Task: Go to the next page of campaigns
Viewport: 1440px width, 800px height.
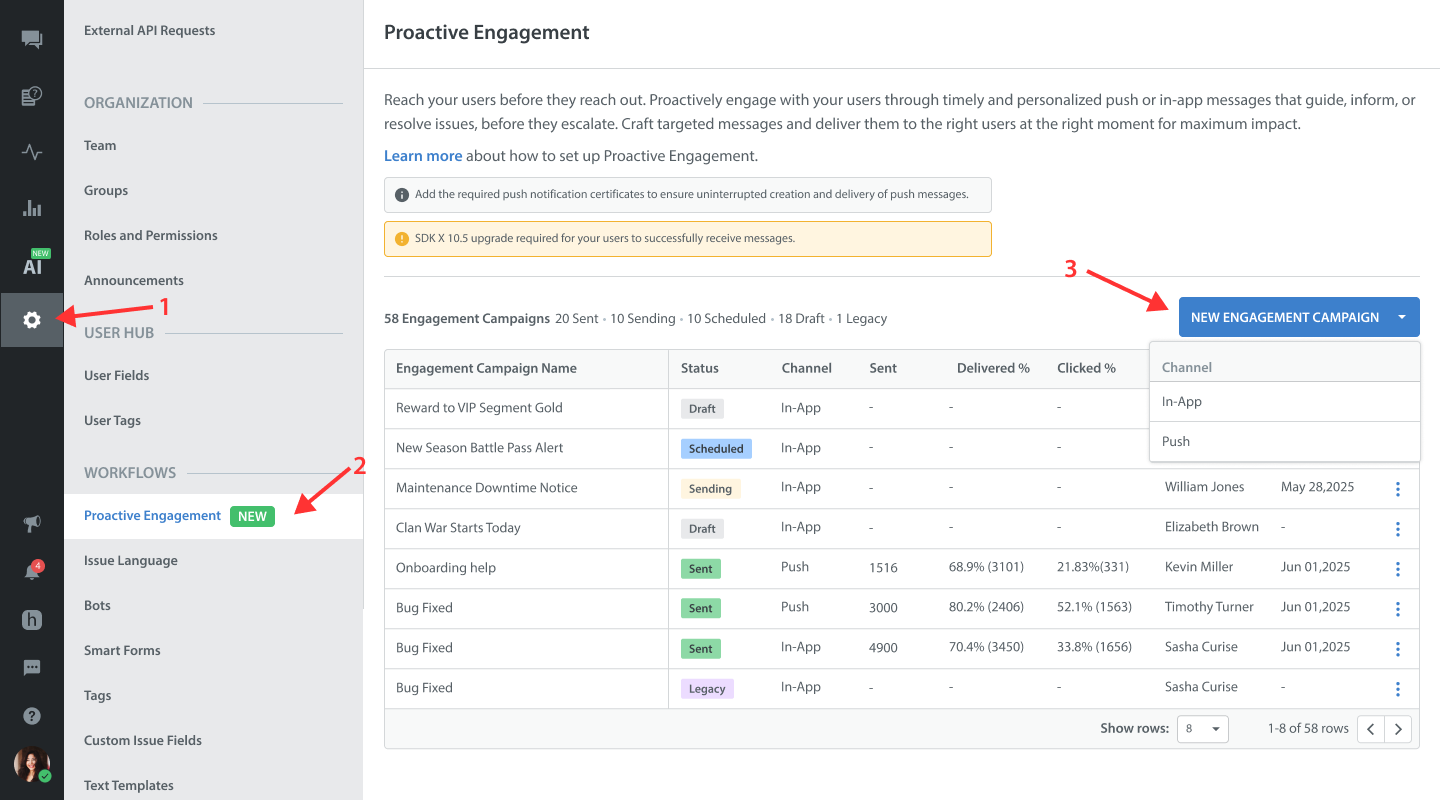Action: [1398, 729]
